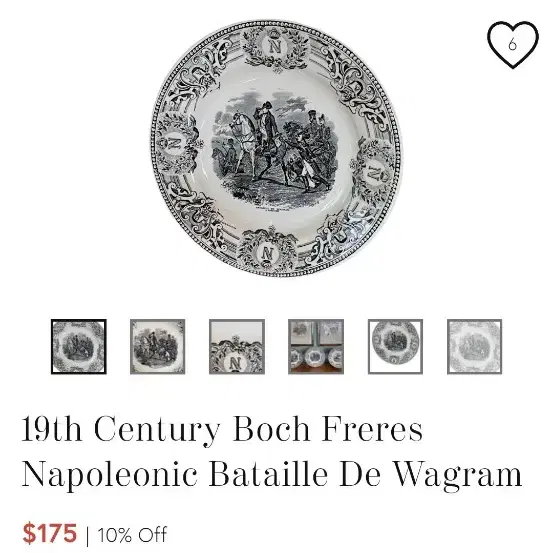The image size is (553, 553).
Task: Select the first highlighted plate thumbnail
Action: point(79,346)
